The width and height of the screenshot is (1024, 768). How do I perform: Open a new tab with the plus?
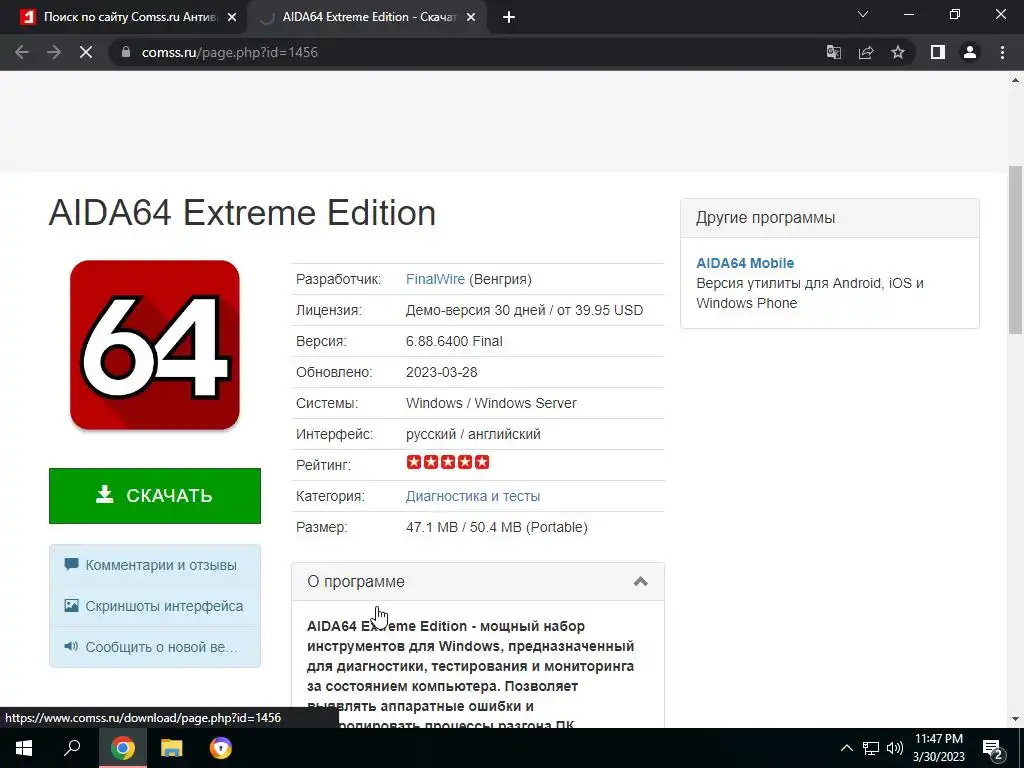point(509,17)
